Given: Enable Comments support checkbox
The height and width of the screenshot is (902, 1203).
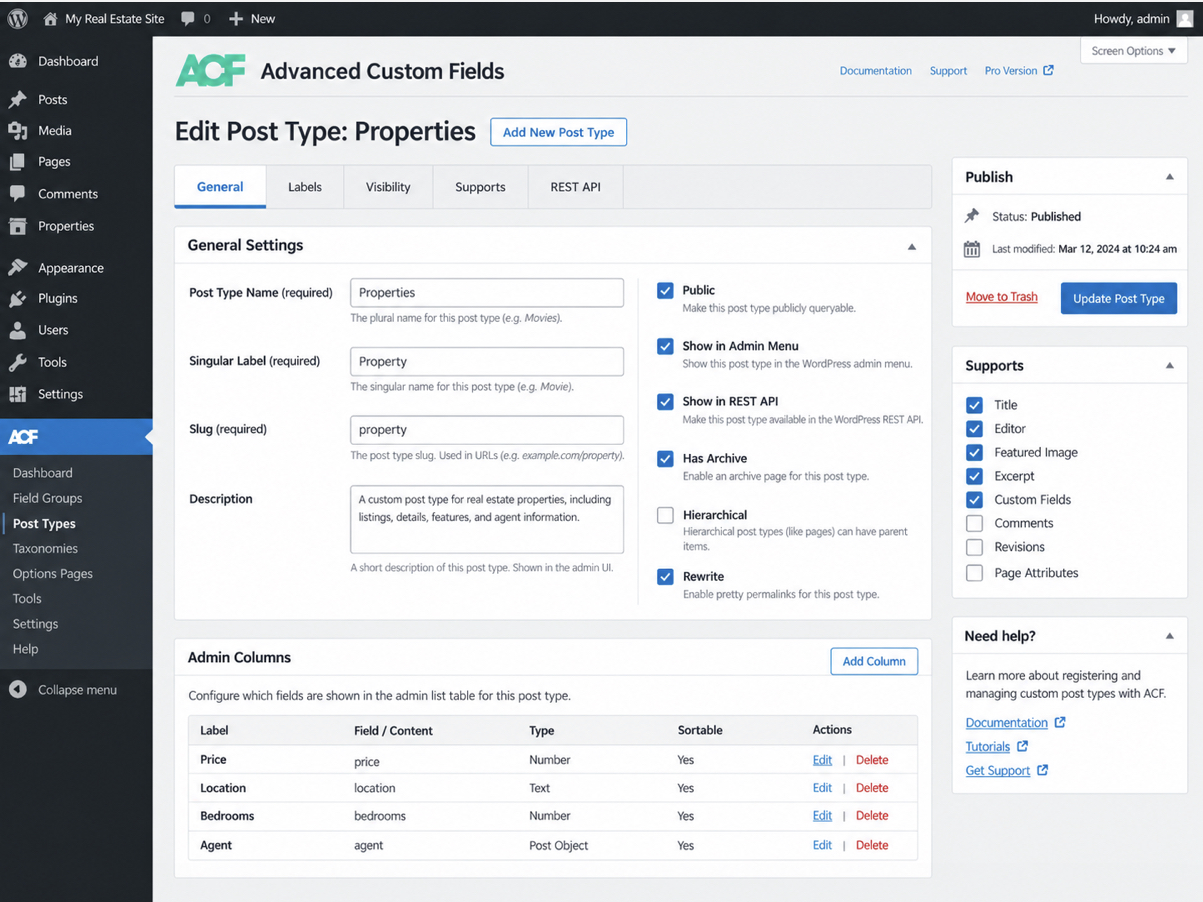Looking at the screenshot, I should point(974,523).
